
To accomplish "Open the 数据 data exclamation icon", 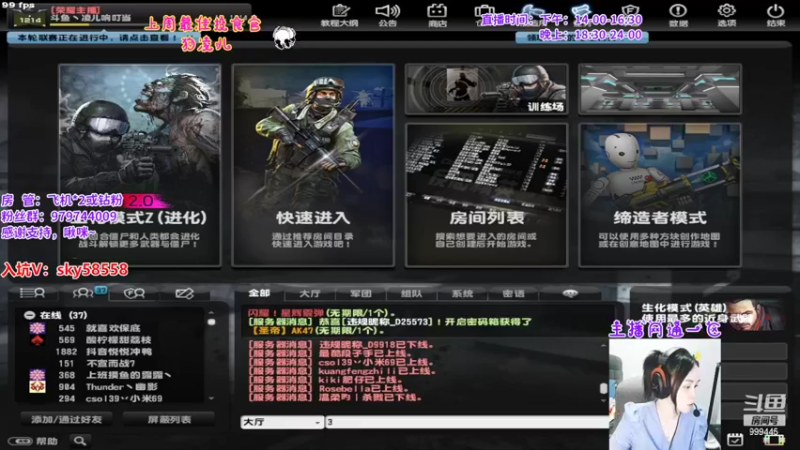I will click(678, 15).
